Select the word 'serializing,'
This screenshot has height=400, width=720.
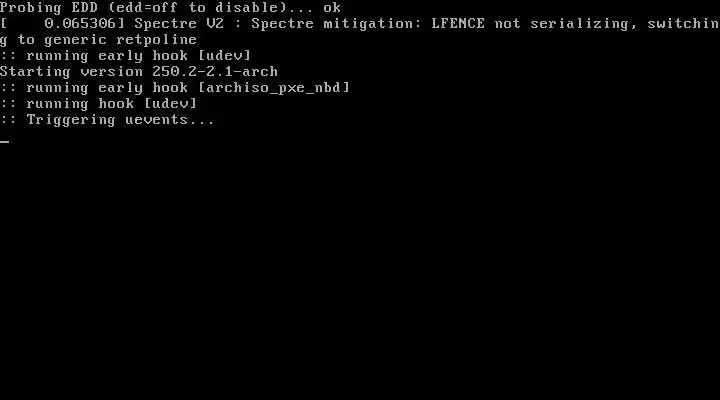tap(584, 24)
